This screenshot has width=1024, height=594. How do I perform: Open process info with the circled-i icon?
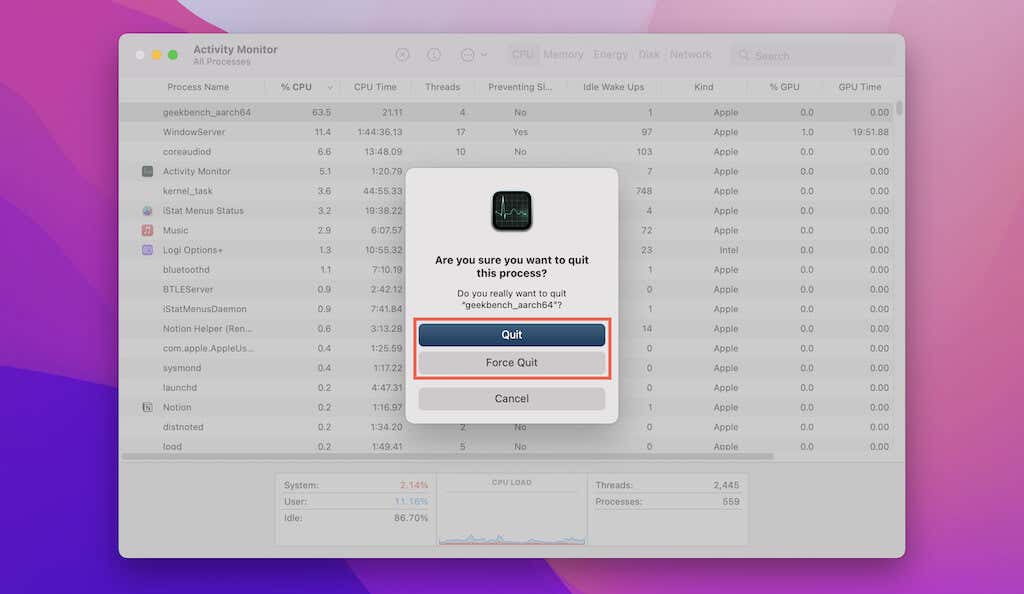(x=435, y=54)
